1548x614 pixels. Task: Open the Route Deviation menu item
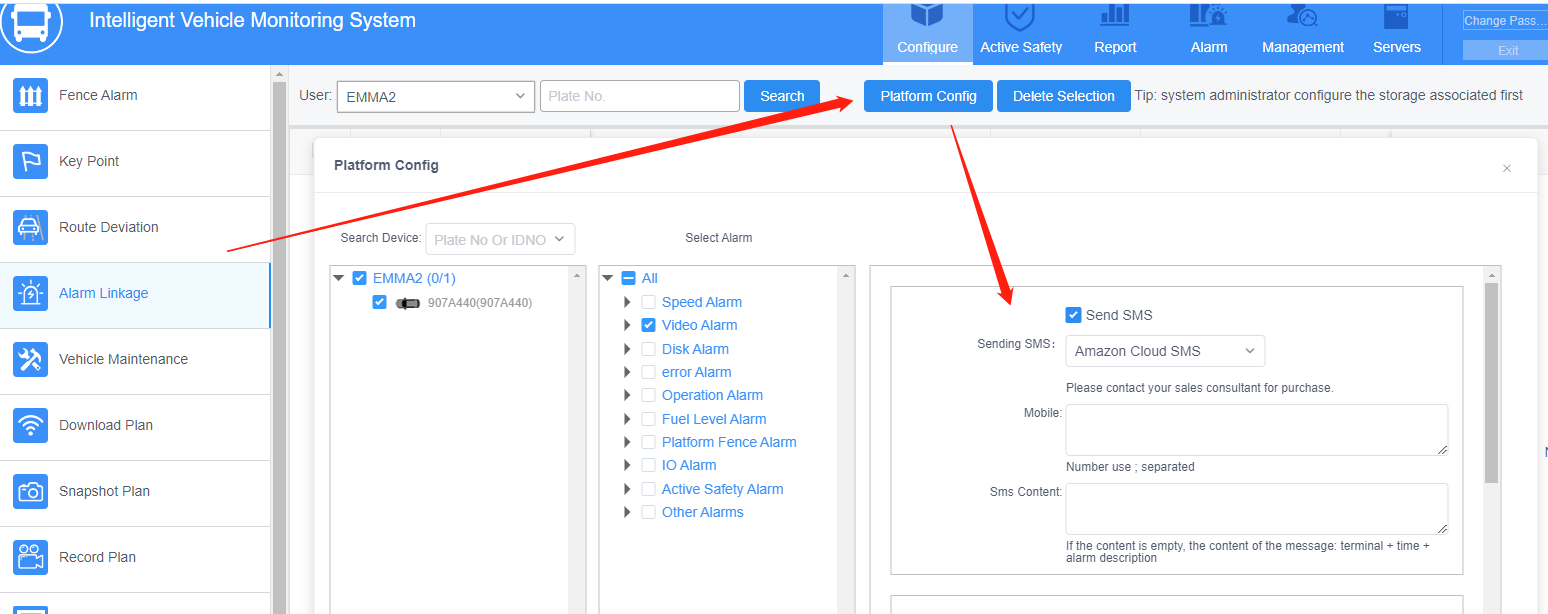(x=135, y=229)
